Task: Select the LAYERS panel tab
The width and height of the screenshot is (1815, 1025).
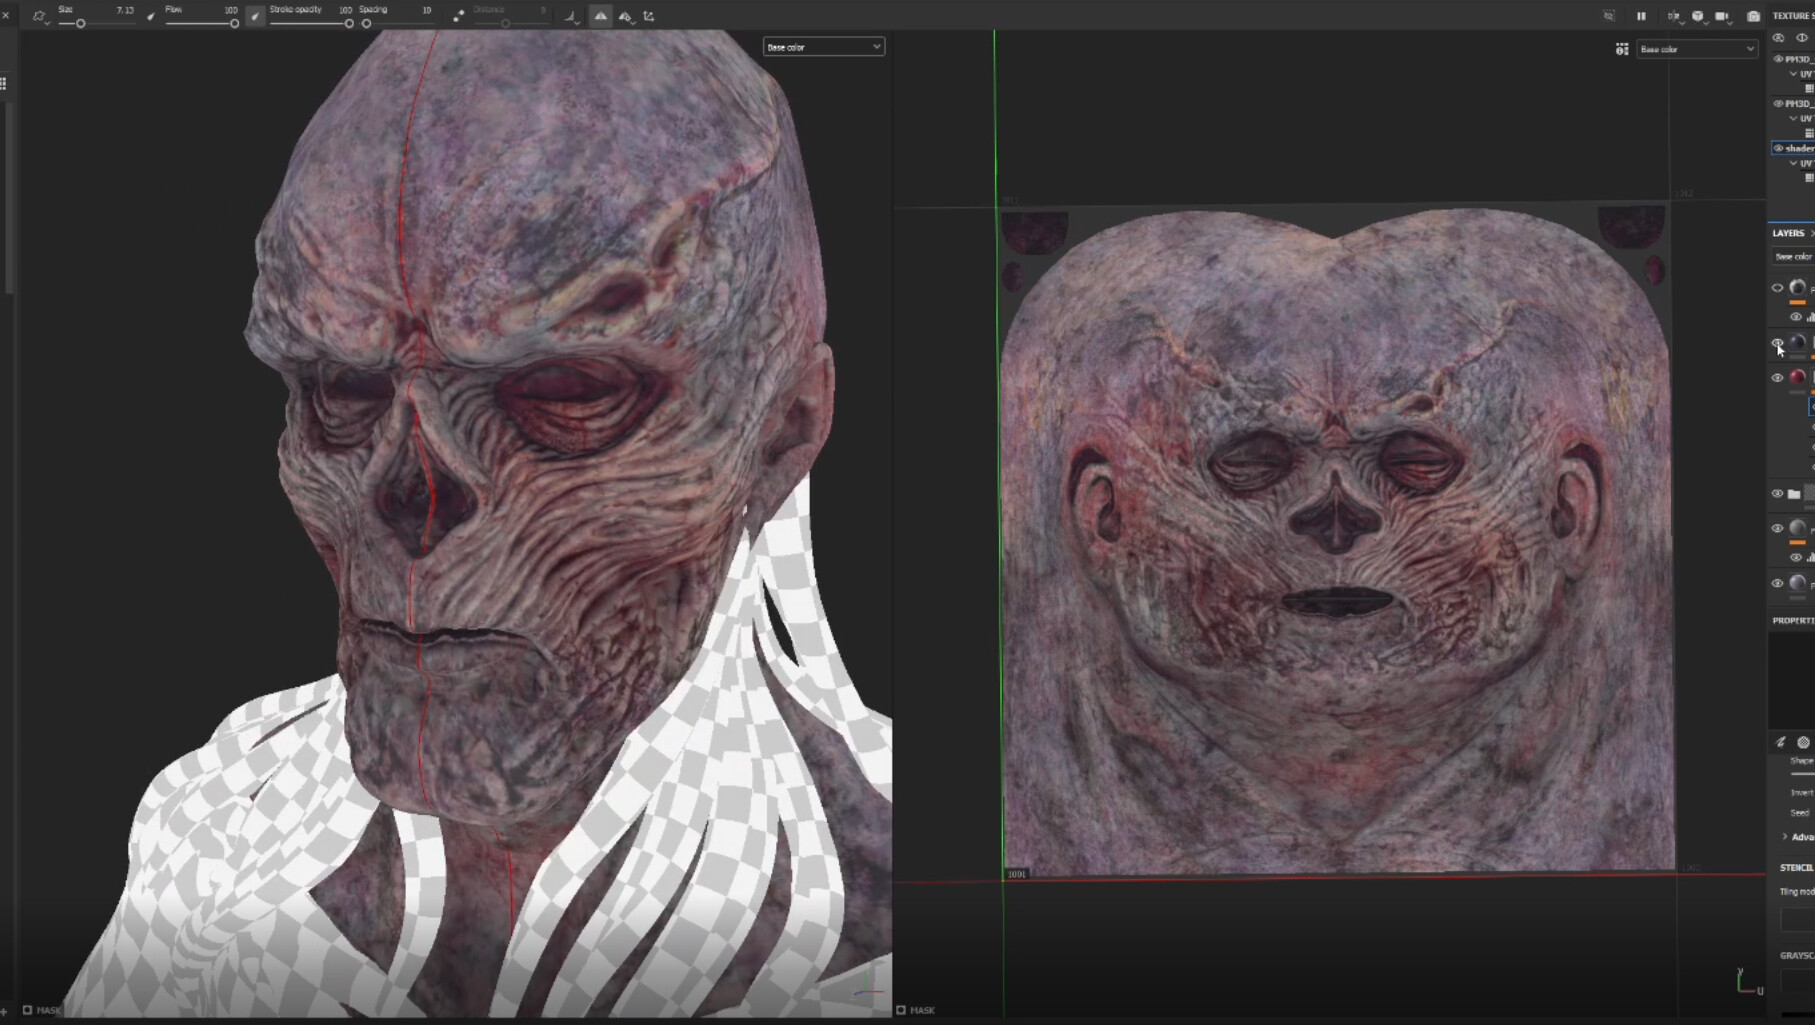Action: [1788, 233]
